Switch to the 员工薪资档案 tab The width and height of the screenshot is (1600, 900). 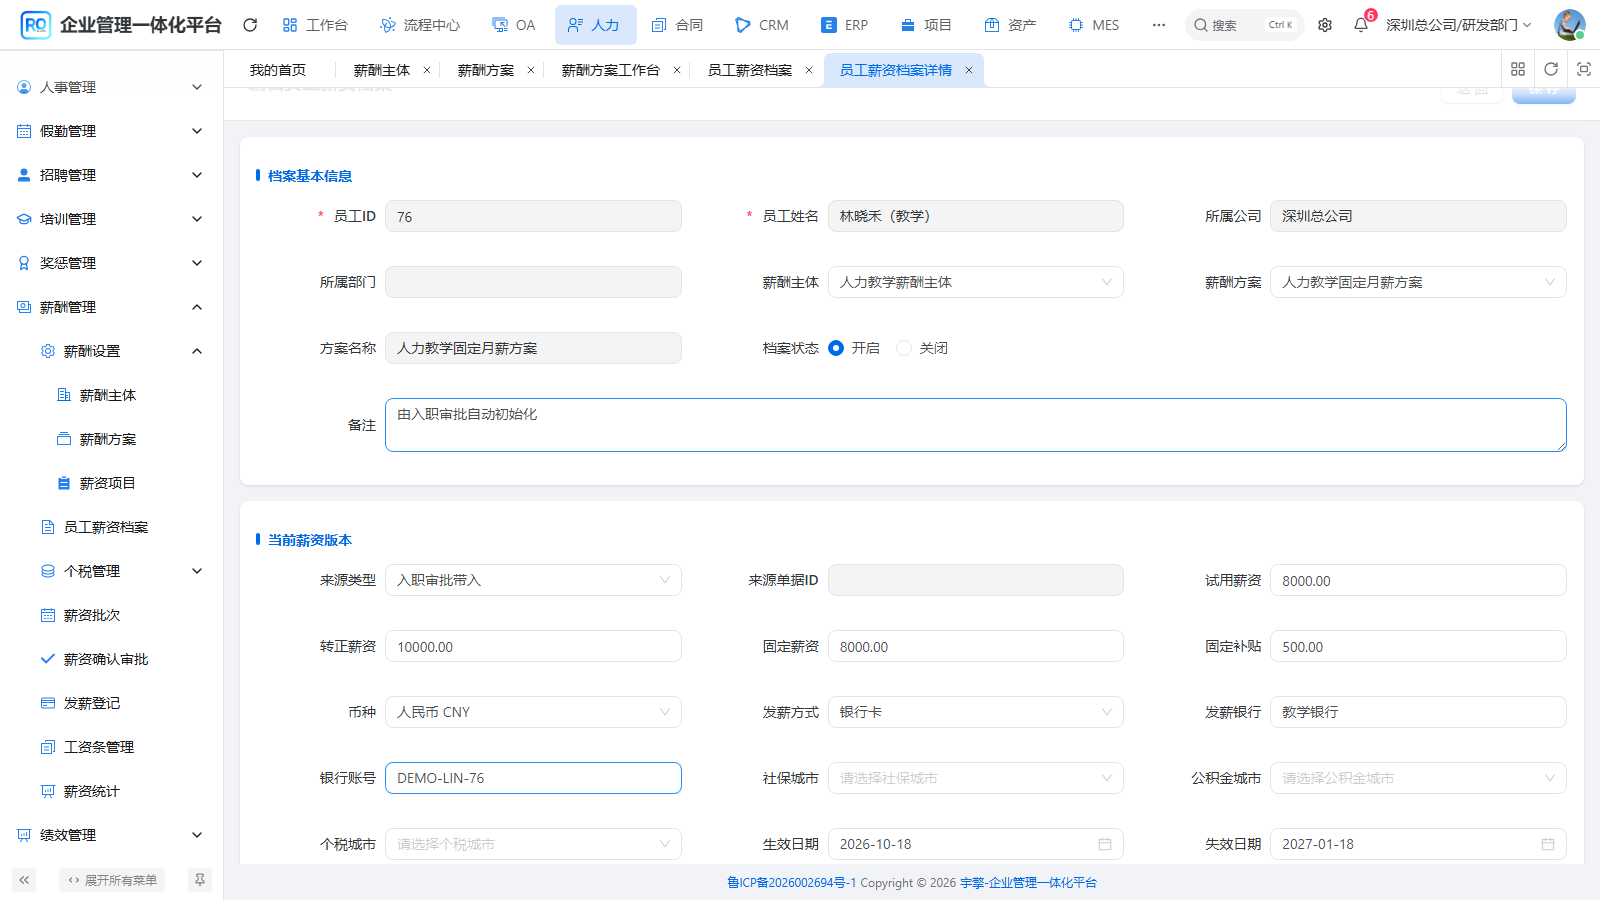[x=750, y=70]
